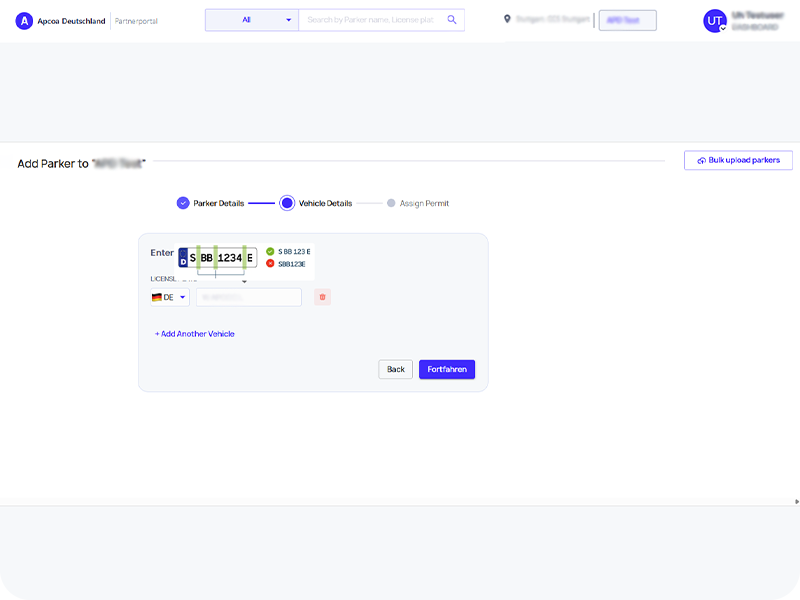Jump to the Assign Permit step
The width and height of the screenshot is (800, 600).
[x=391, y=203]
